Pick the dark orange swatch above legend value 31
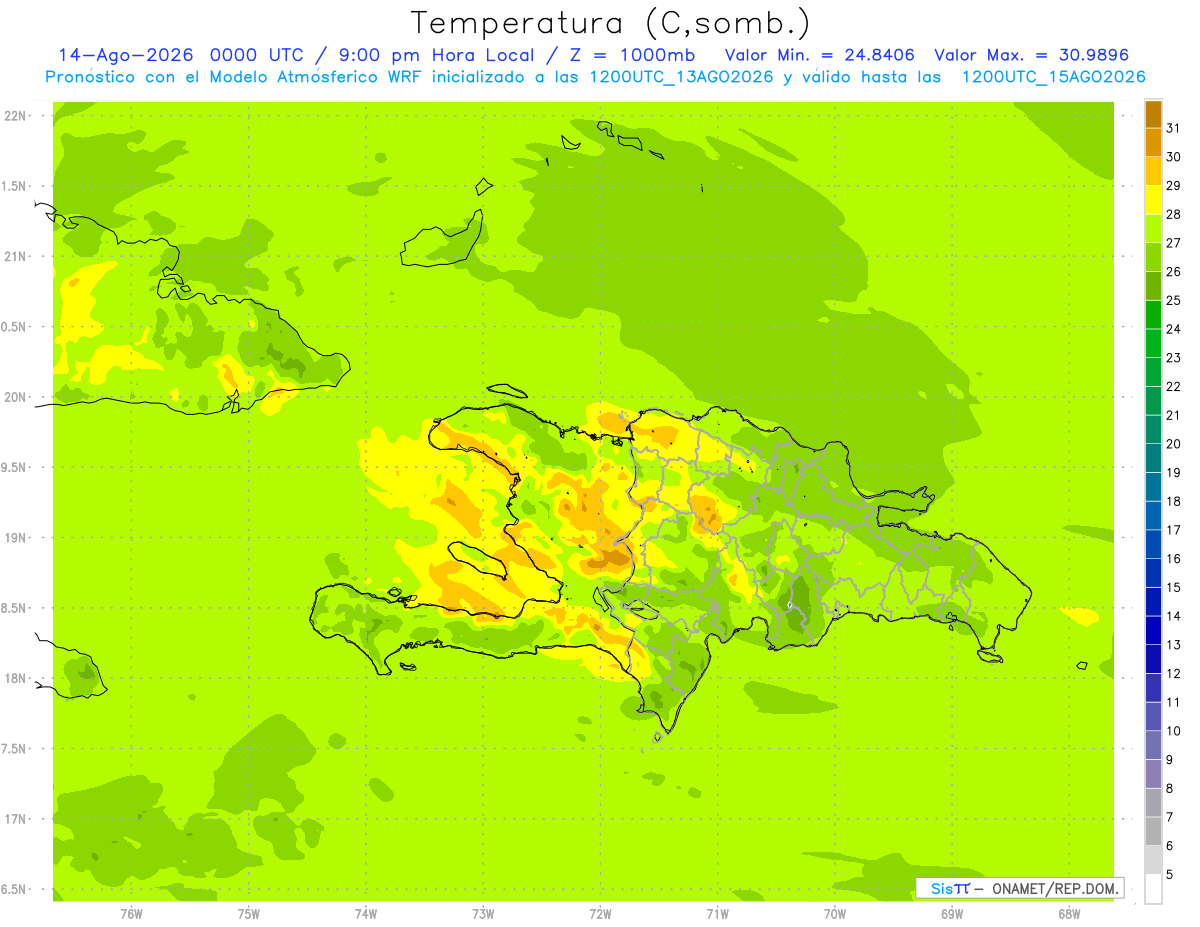This screenshot has height=927, width=1200. (1153, 114)
